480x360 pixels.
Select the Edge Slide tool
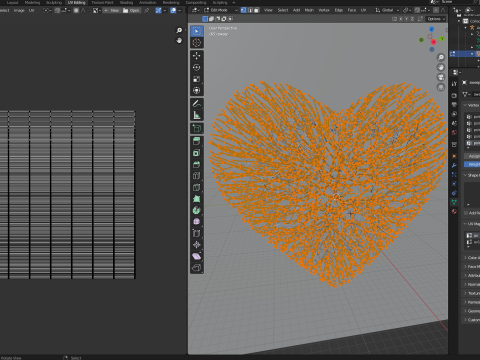(197, 233)
